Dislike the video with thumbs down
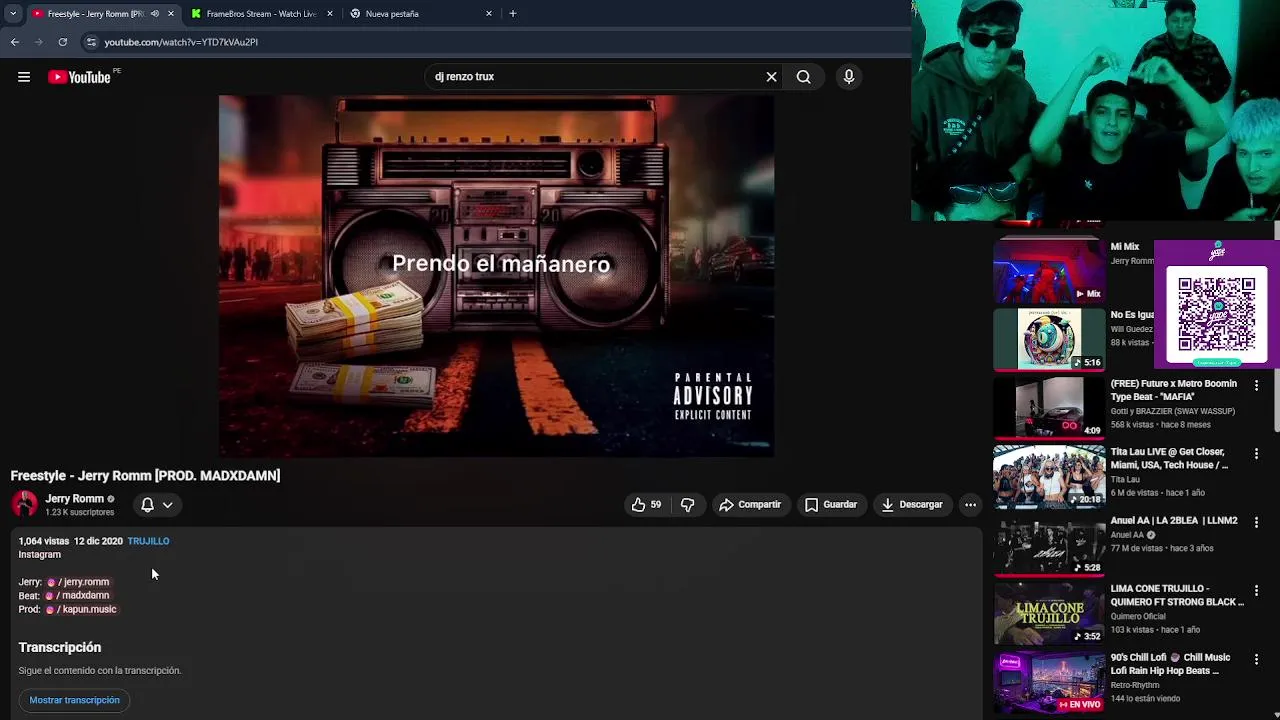Image resolution: width=1280 pixels, height=720 pixels. (688, 505)
